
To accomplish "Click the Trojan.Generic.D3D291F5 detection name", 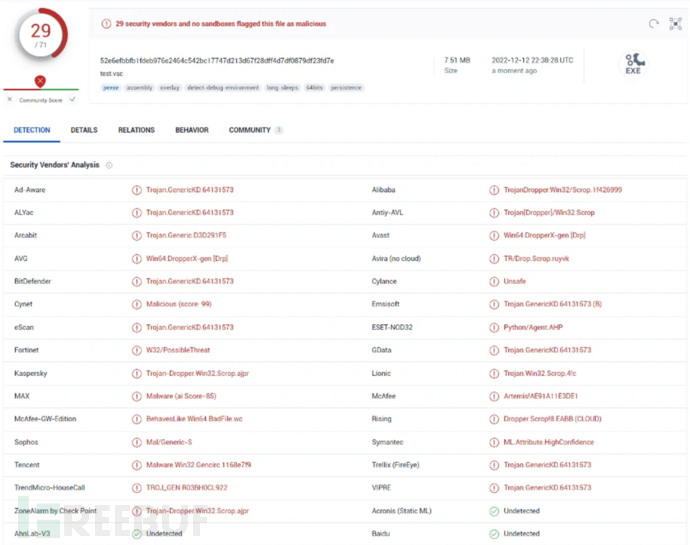I will click(x=186, y=236).
